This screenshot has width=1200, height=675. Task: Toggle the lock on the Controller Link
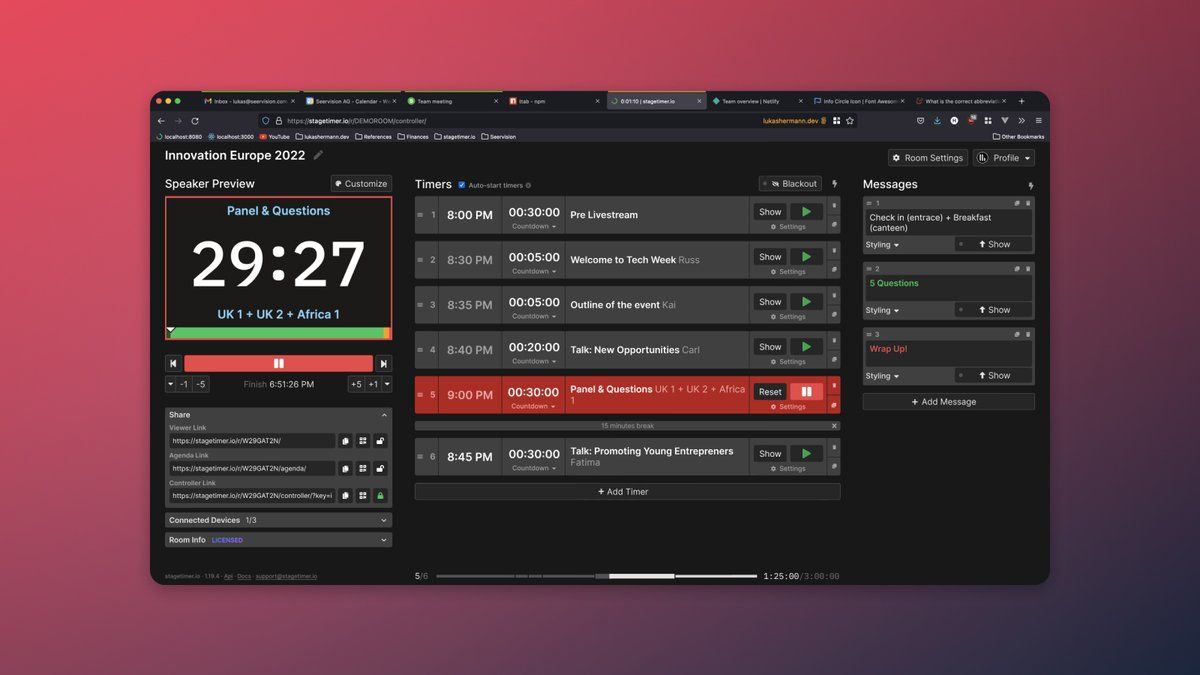(380, 495)
